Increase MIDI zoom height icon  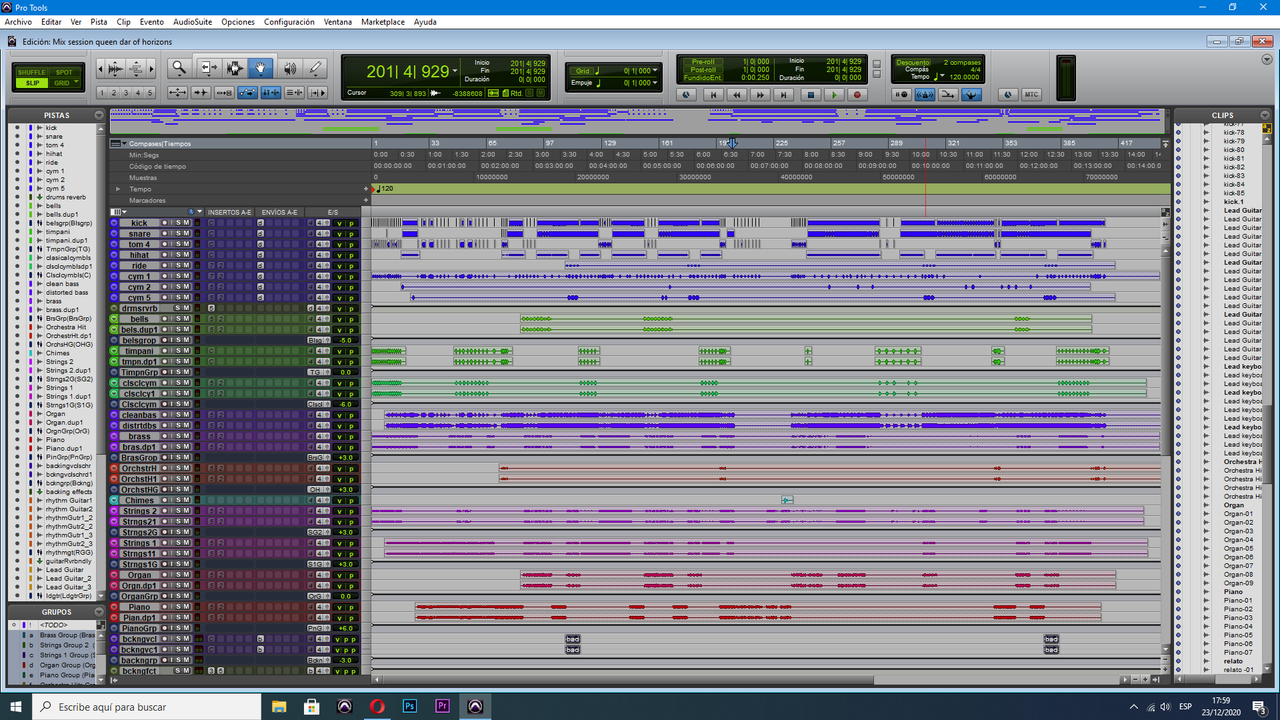pos(137,68)
